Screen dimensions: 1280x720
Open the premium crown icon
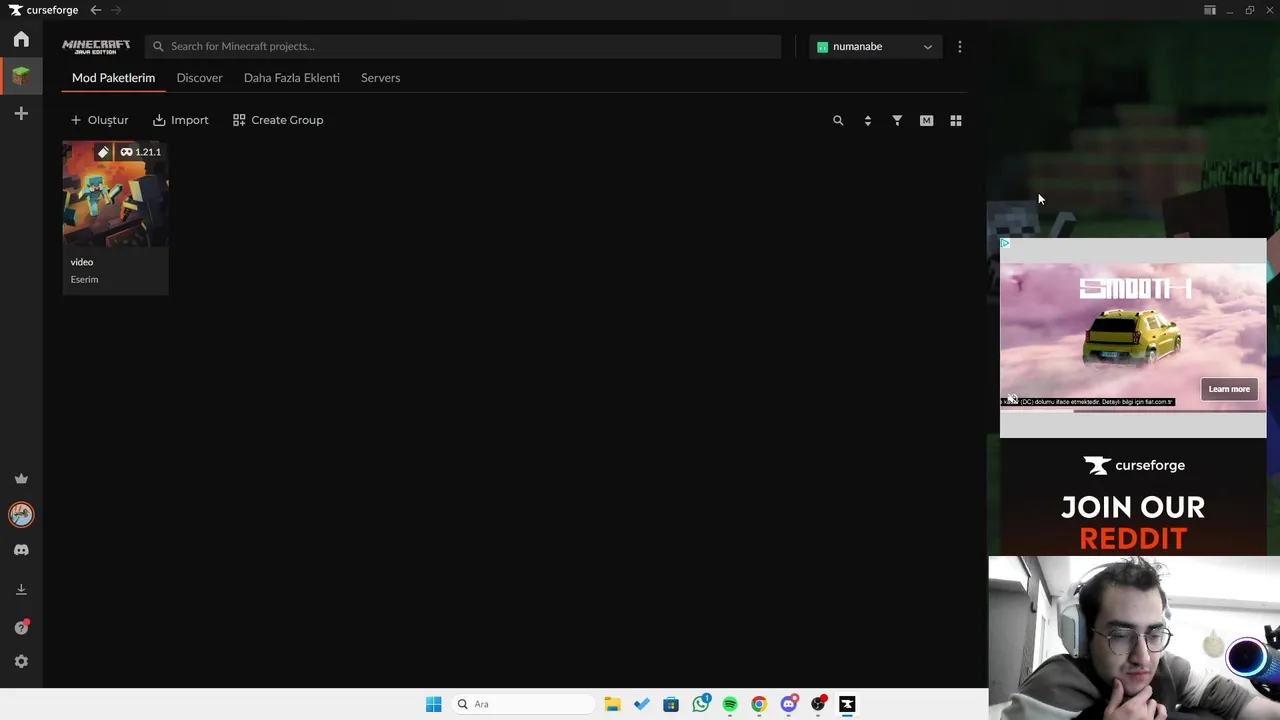tap(21, 479)
